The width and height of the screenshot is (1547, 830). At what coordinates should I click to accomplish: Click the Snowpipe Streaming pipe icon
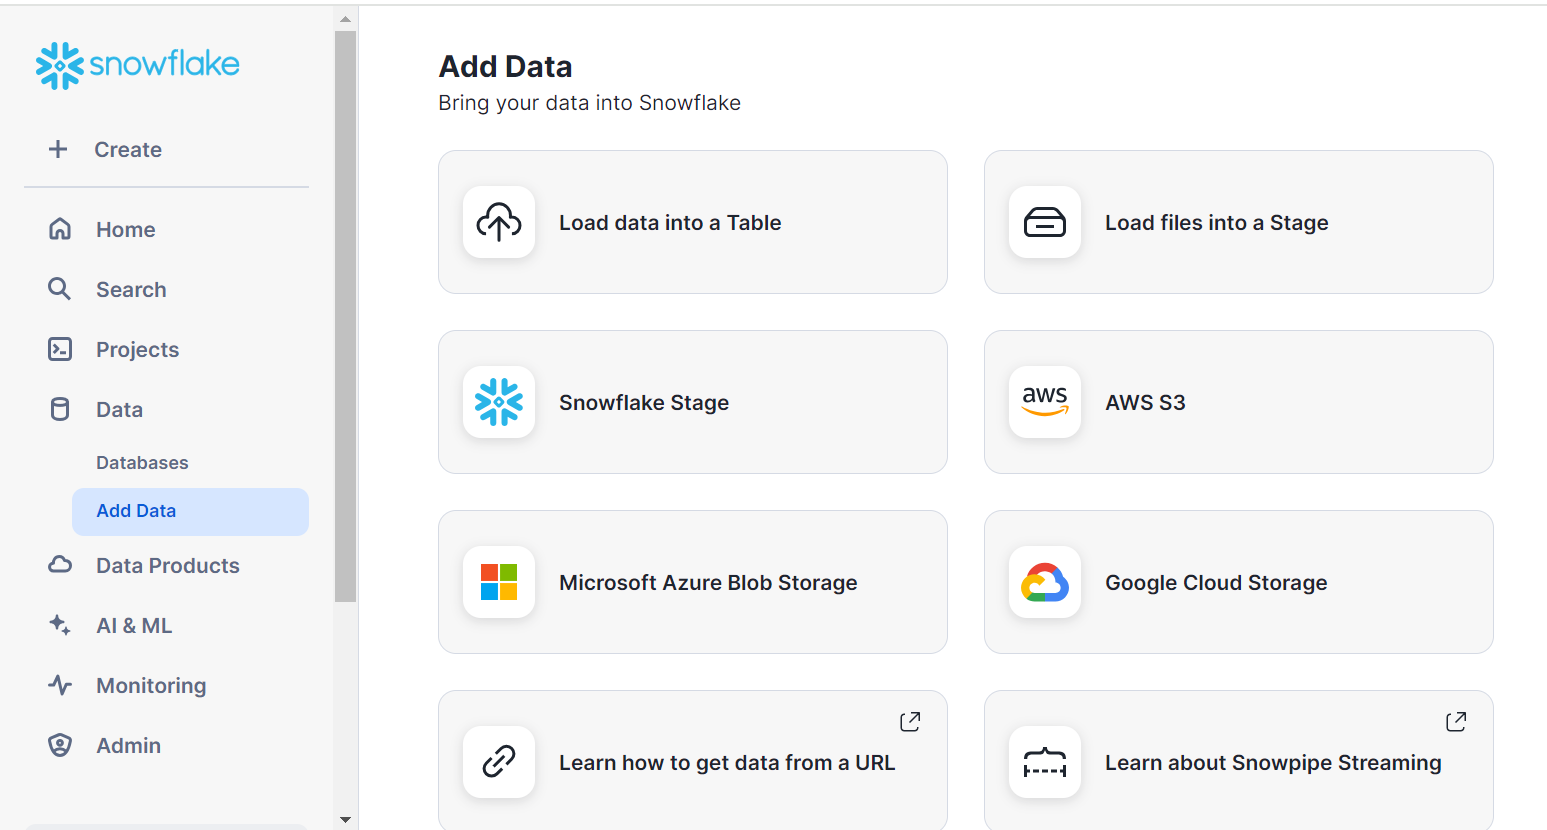(1045, 762)
